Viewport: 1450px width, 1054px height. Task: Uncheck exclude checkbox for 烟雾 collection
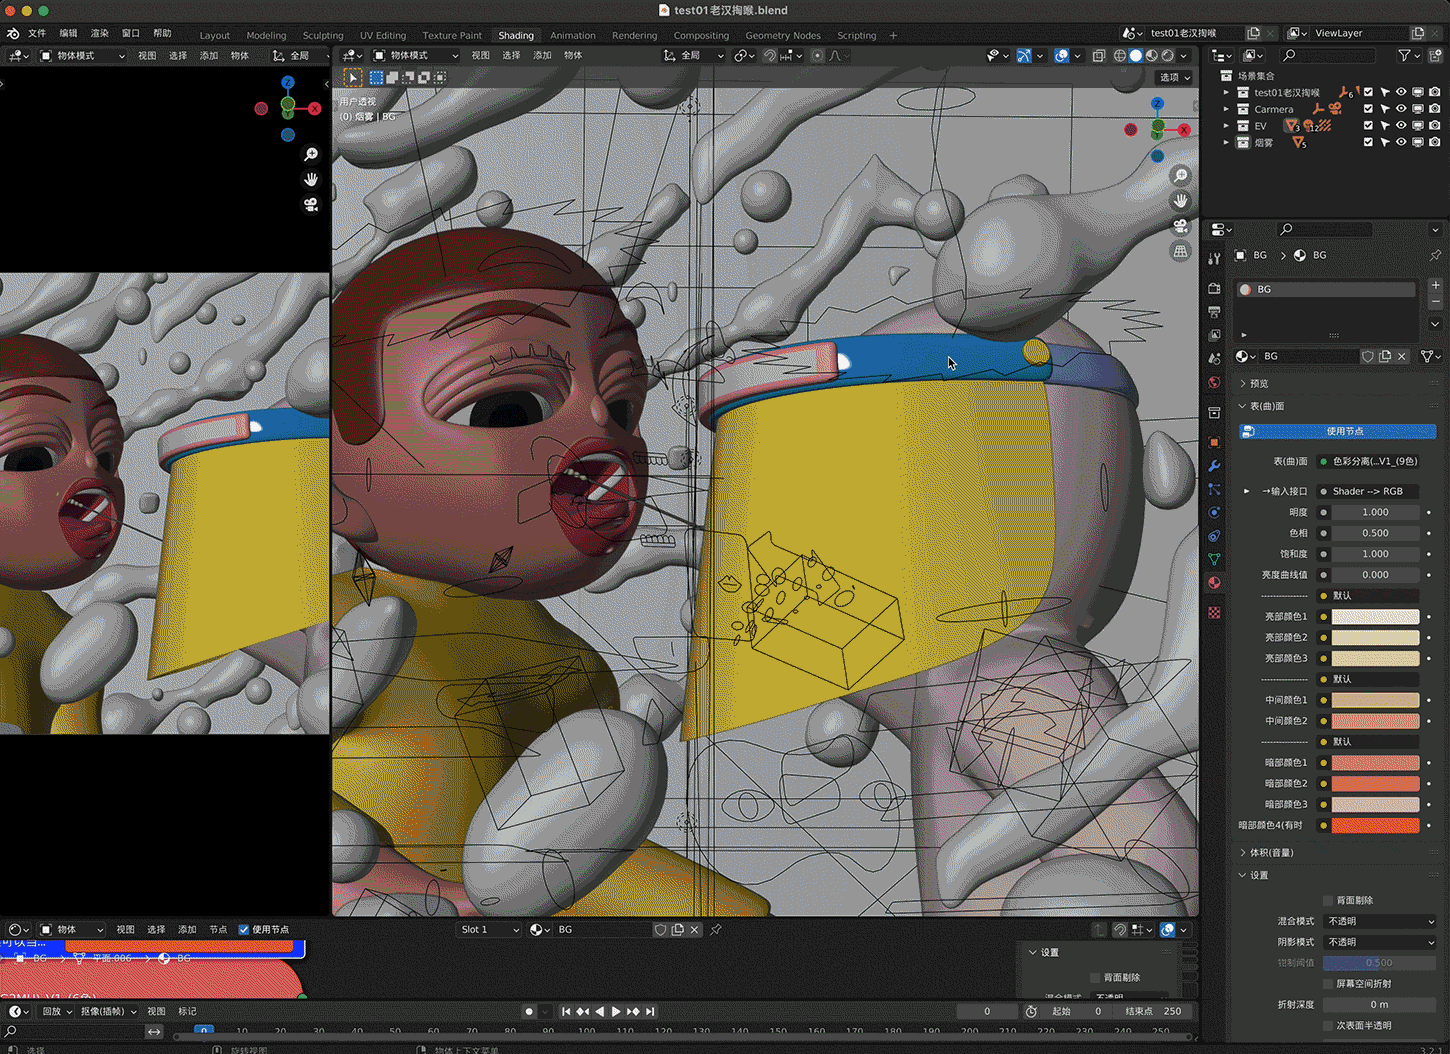[x=1368, y=142]
